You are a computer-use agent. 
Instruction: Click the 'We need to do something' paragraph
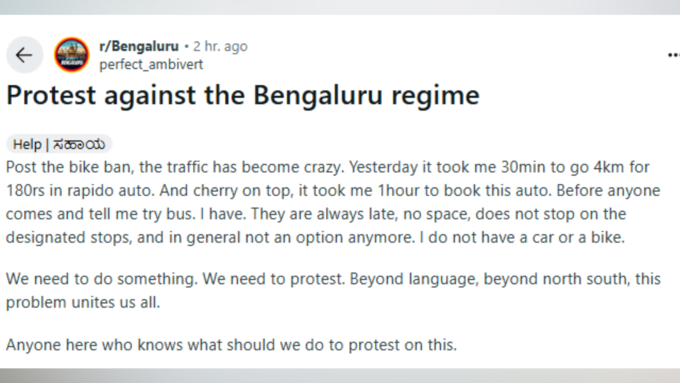[x=333, y=290]
